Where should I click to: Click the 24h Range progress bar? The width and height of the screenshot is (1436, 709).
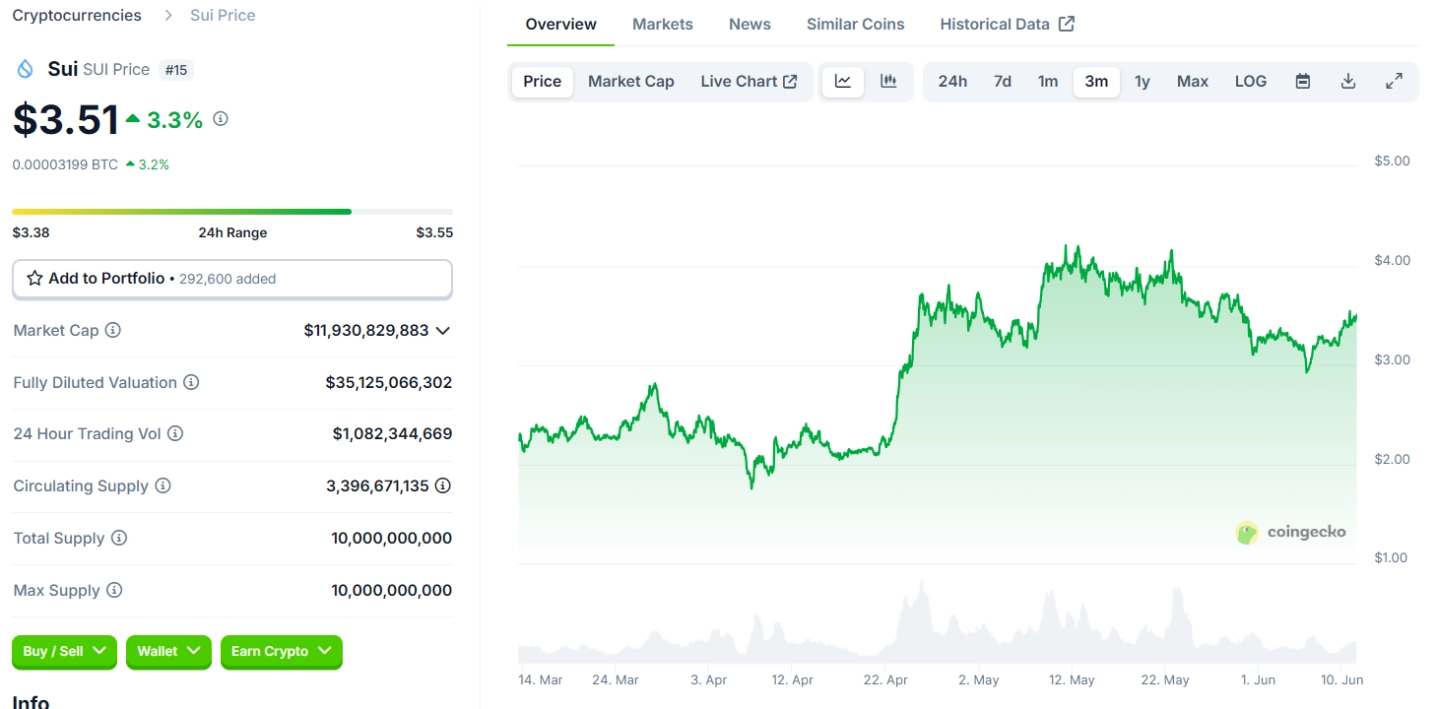232,212
